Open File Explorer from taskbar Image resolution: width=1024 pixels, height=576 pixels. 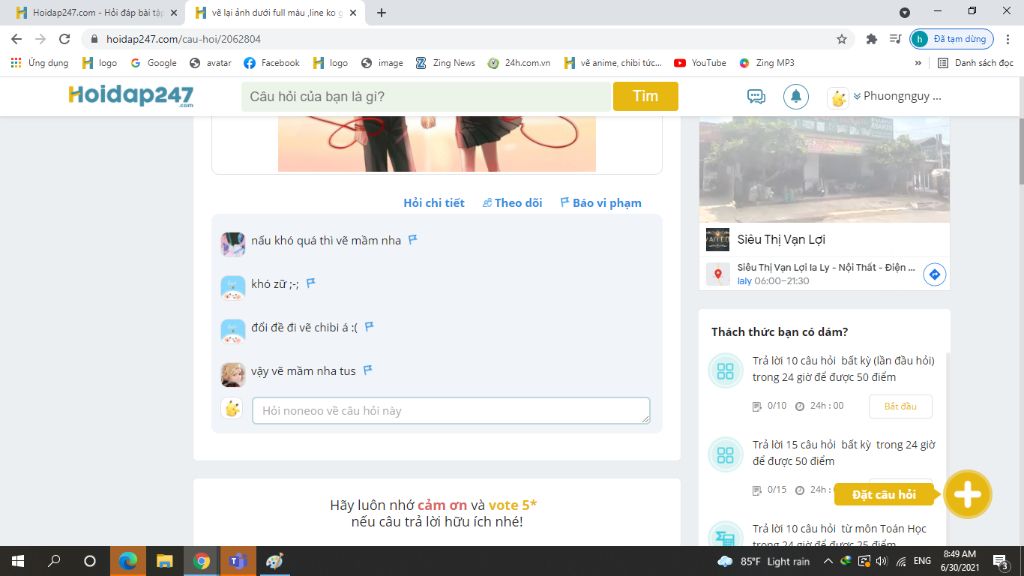(164, 561)
